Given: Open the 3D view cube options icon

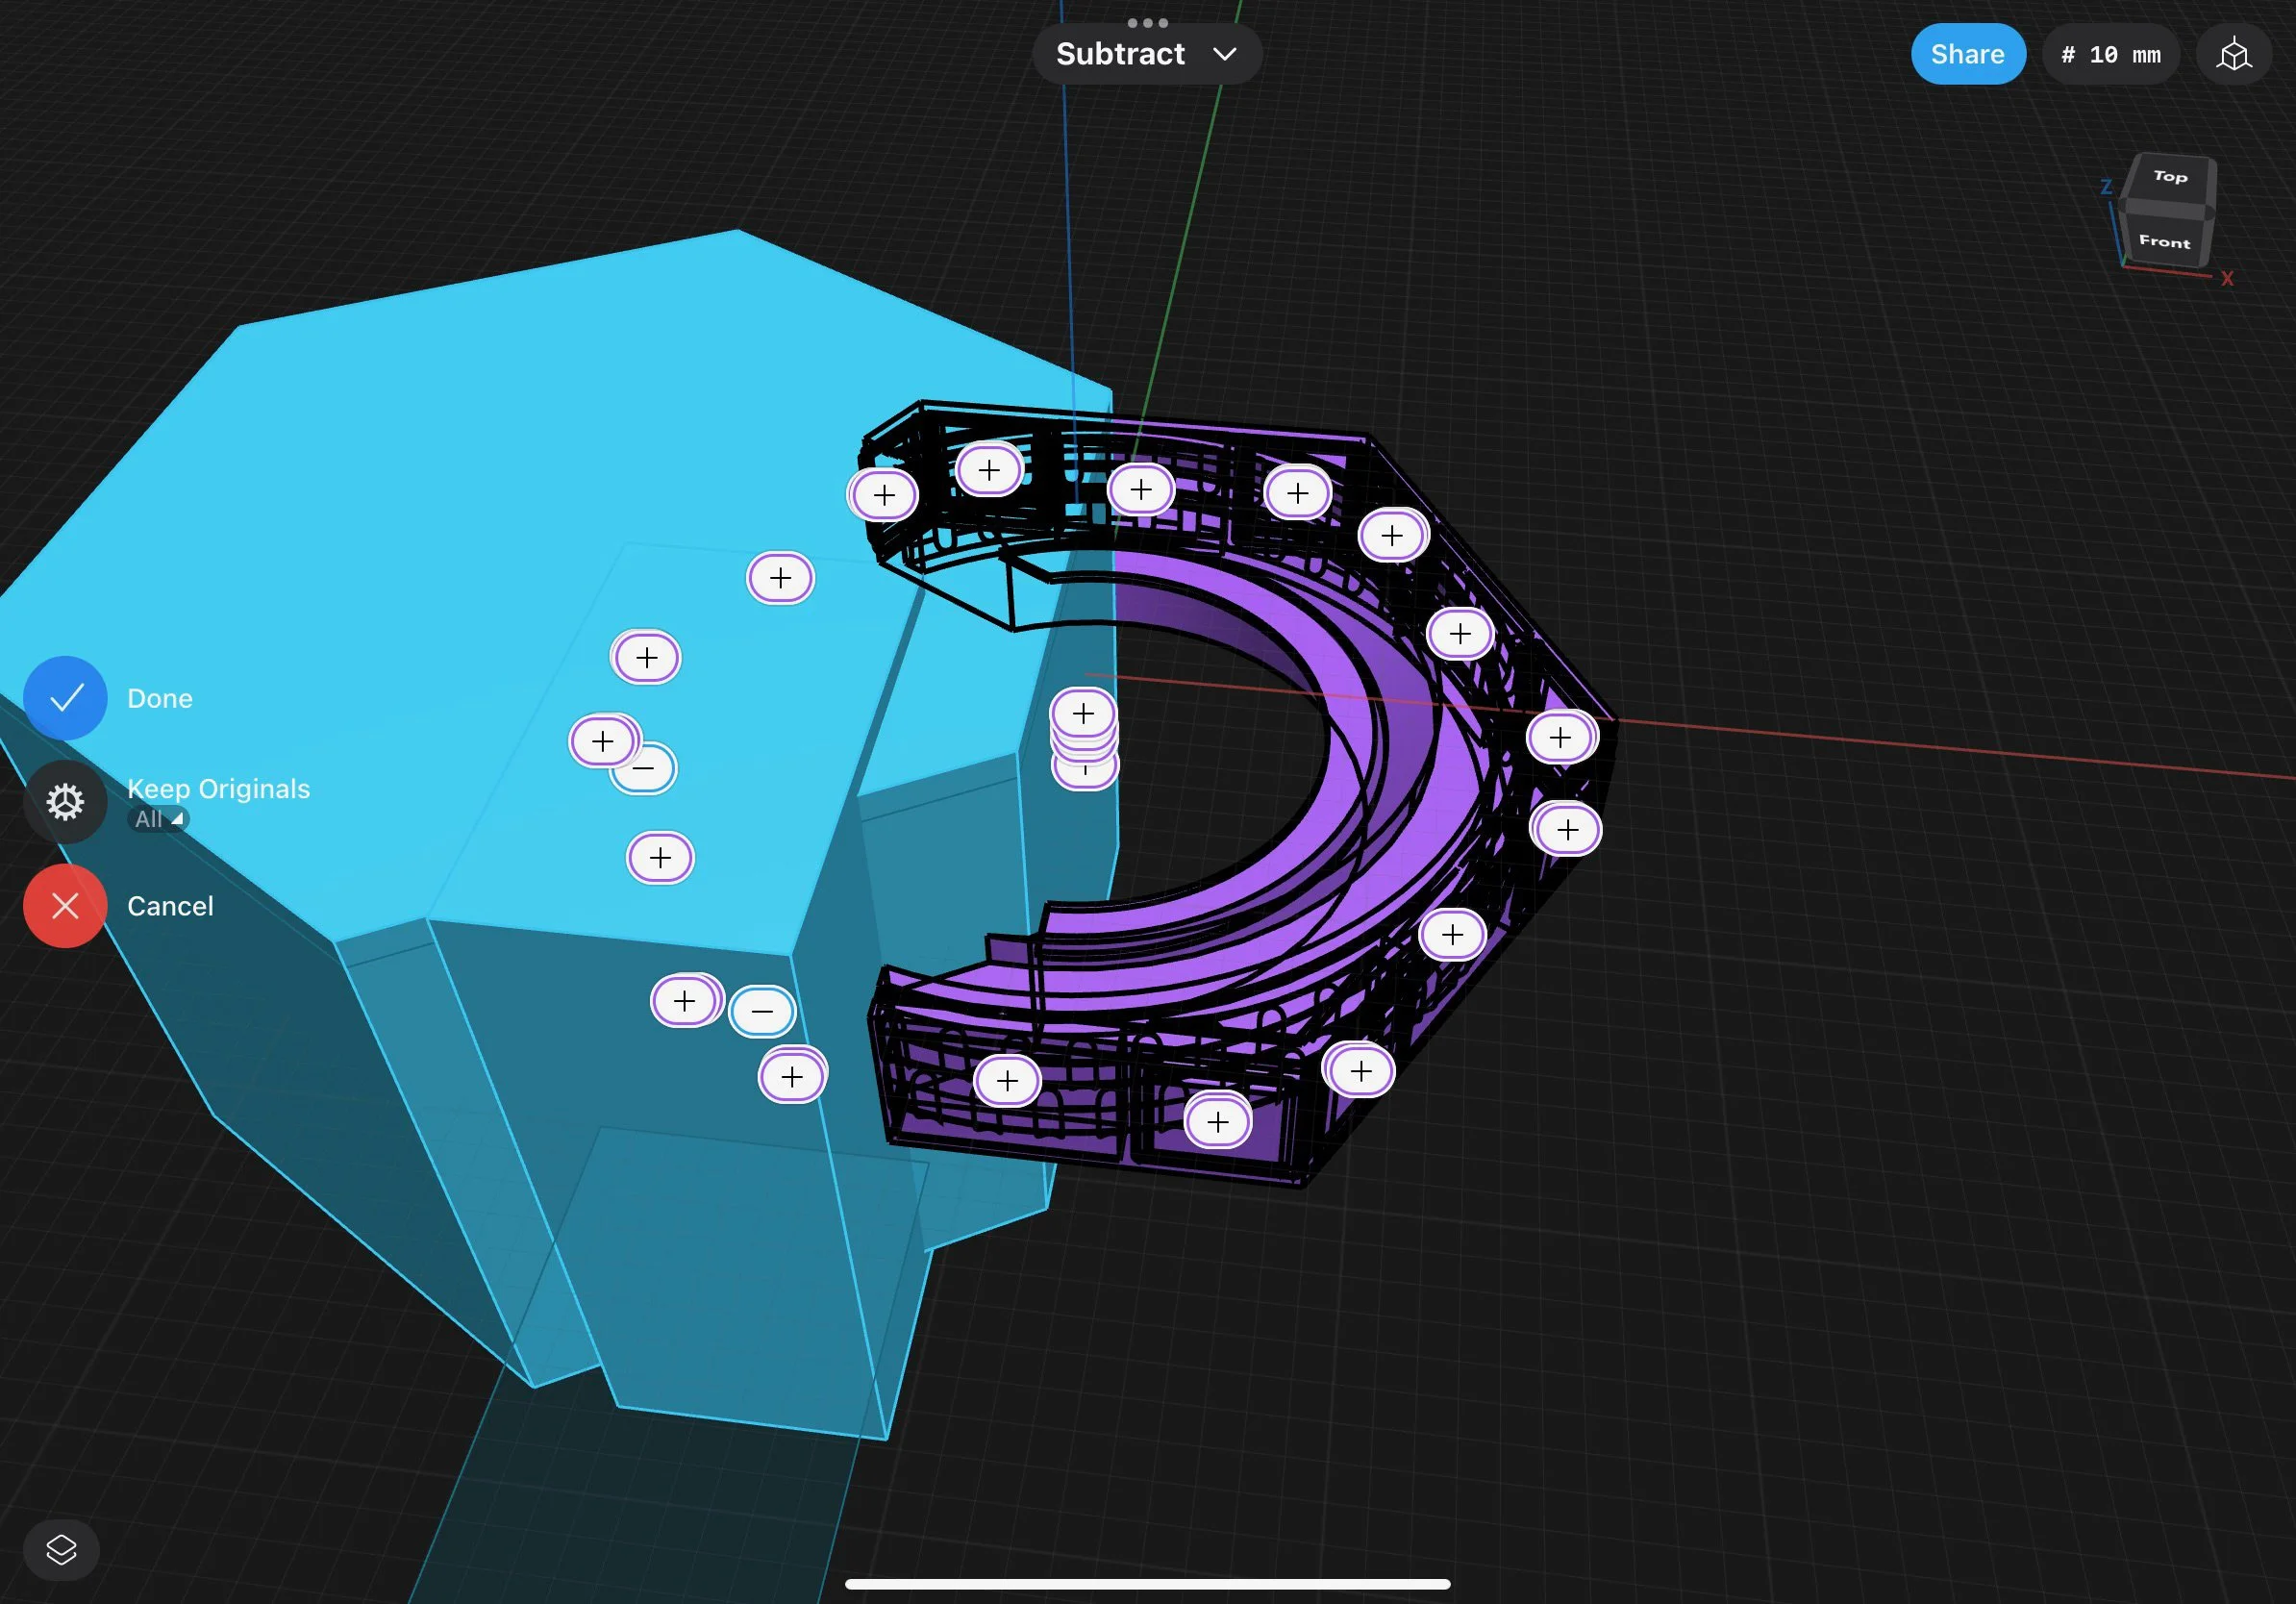Looking at the screenshot, I should coord(2233,54).
